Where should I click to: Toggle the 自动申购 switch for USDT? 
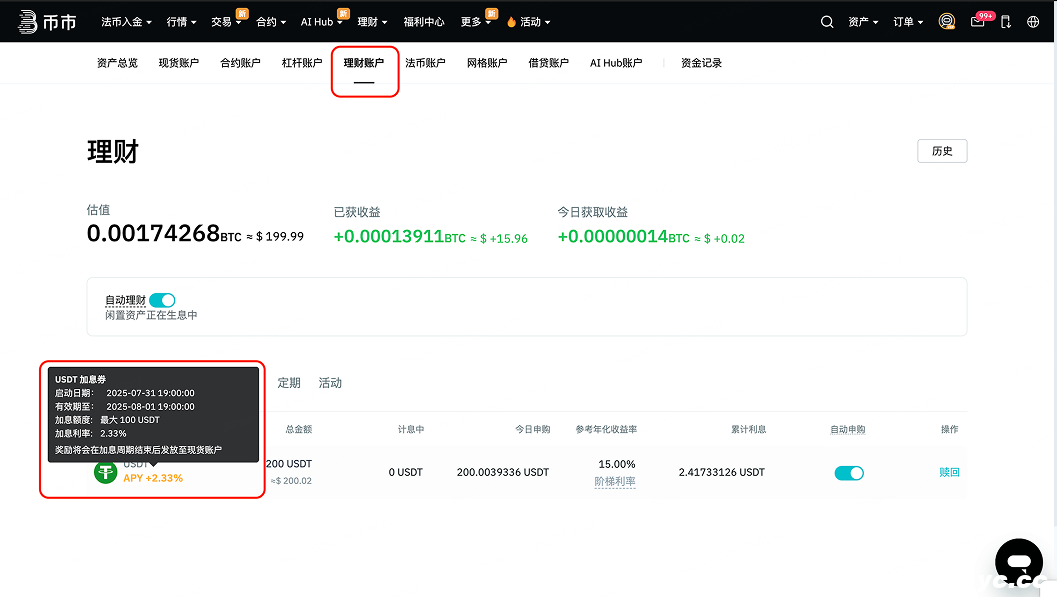[849, 473]
